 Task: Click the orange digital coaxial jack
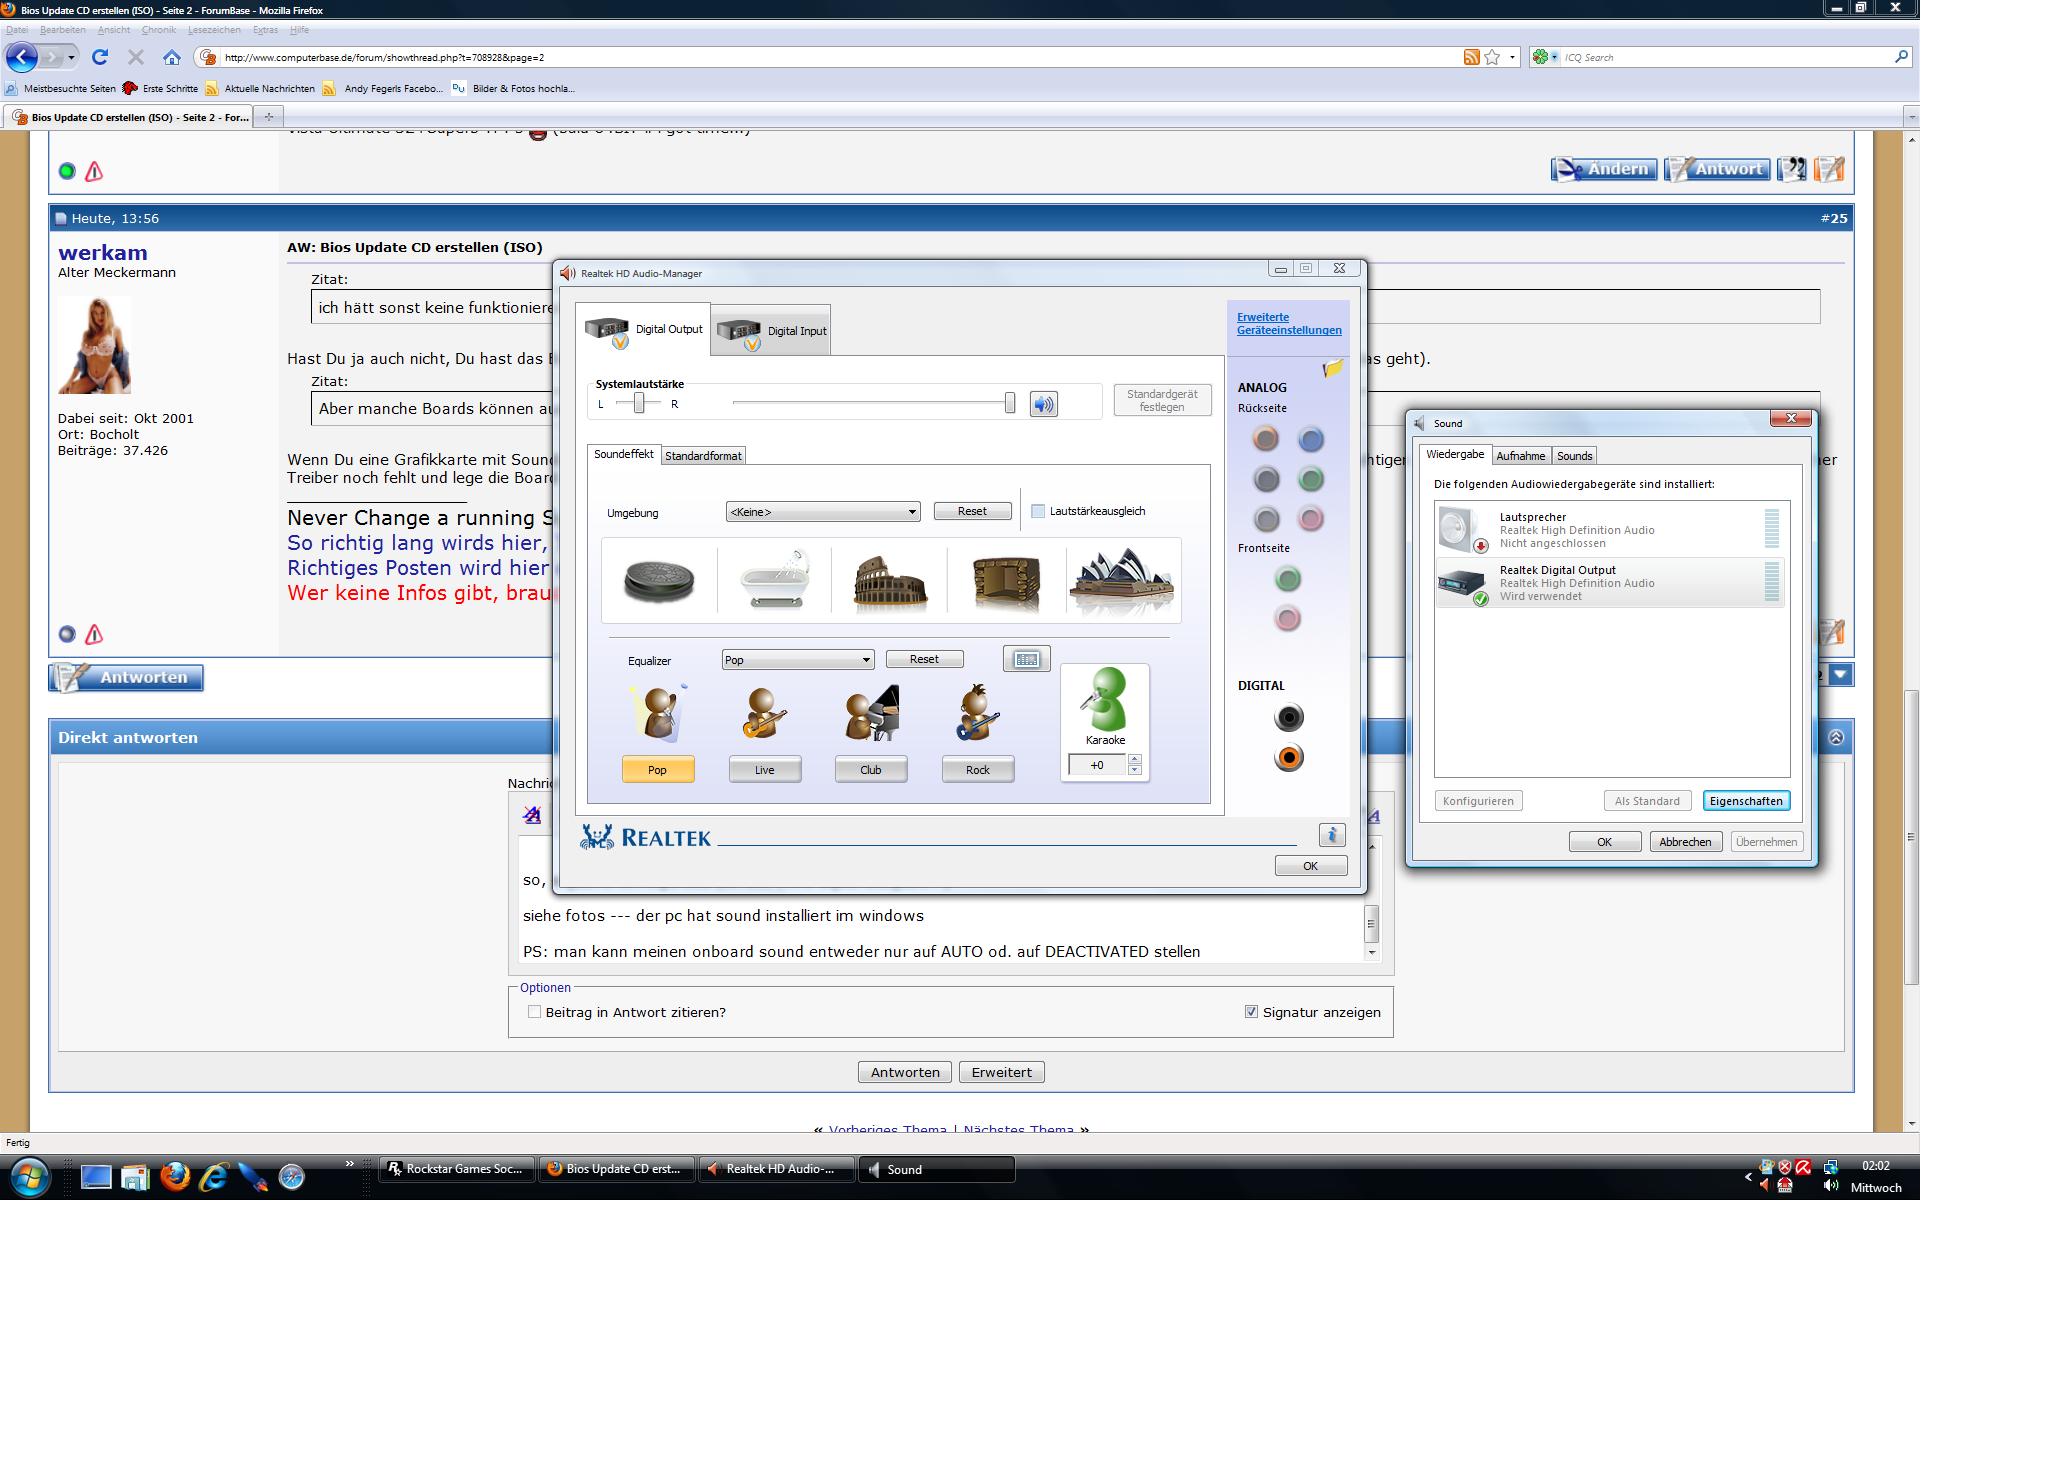pos(1289,758)
